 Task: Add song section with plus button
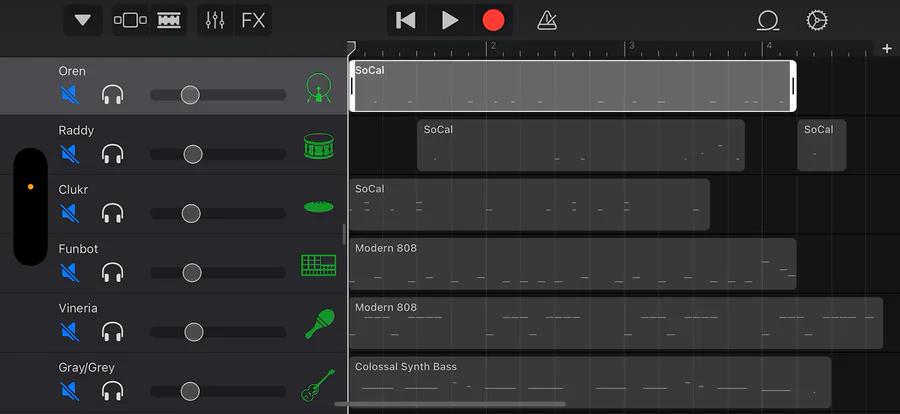coord(886,49)
